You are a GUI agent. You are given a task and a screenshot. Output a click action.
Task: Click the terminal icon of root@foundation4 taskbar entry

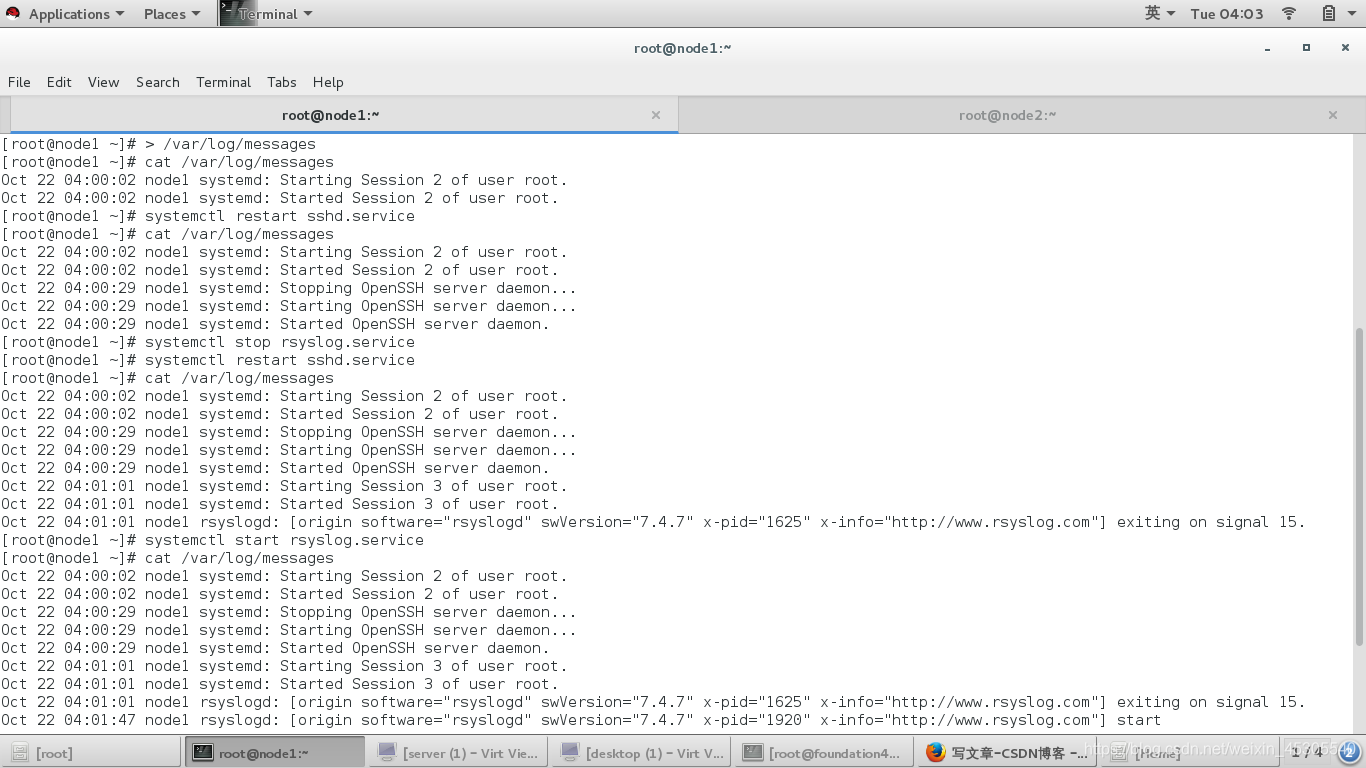pyautogui.click(x=753, y=752)
